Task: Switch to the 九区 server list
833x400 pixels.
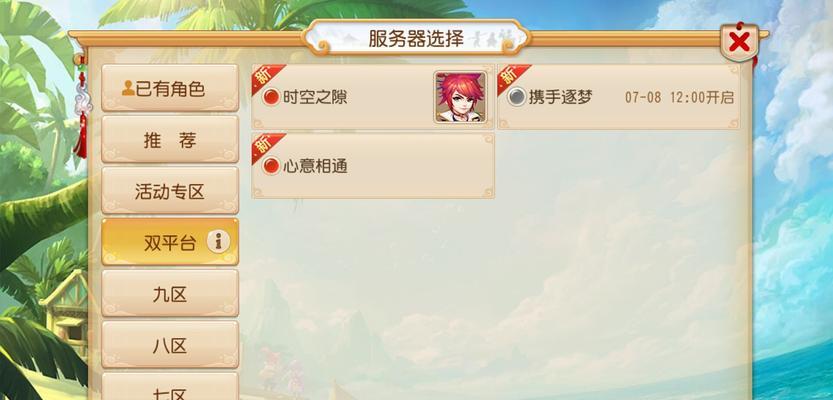Action: [170, 294]
